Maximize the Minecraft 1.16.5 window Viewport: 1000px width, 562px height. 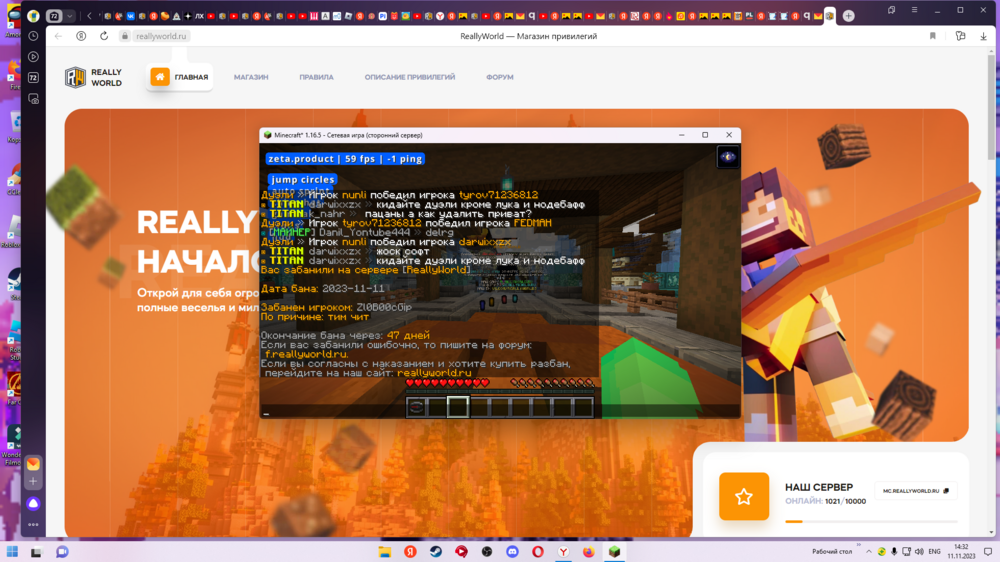pyautogui.click(x=705, y=135)
